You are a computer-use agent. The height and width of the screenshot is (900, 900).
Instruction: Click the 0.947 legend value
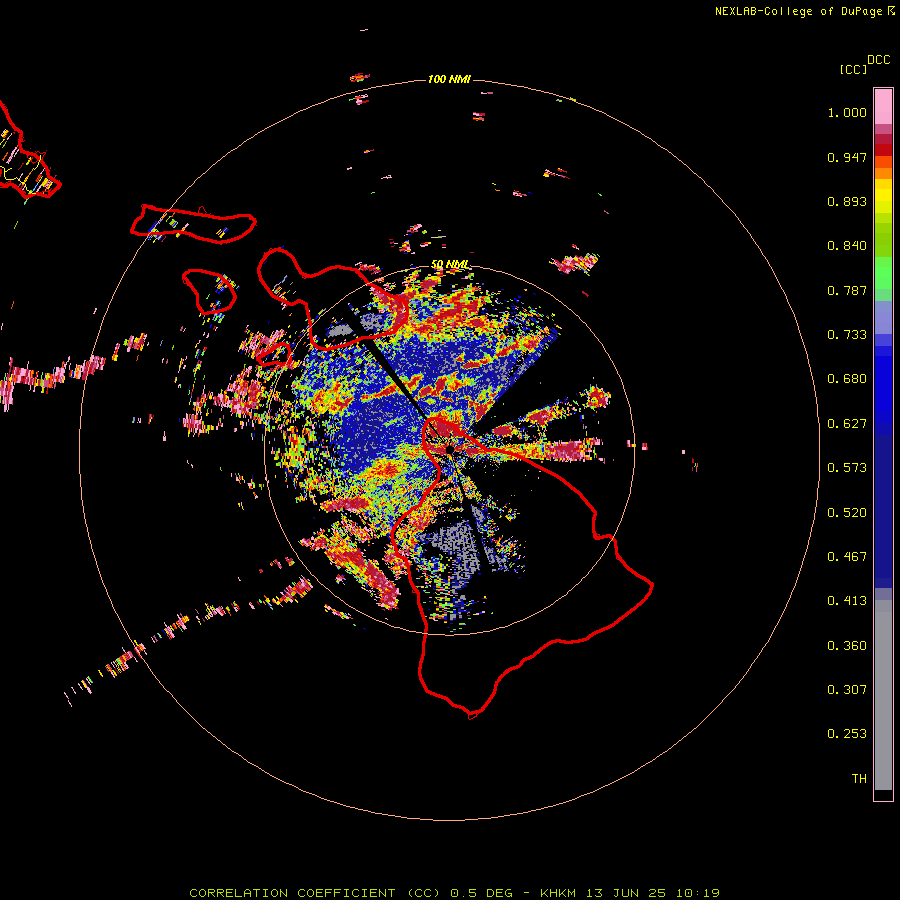click(x=847, y=157)
